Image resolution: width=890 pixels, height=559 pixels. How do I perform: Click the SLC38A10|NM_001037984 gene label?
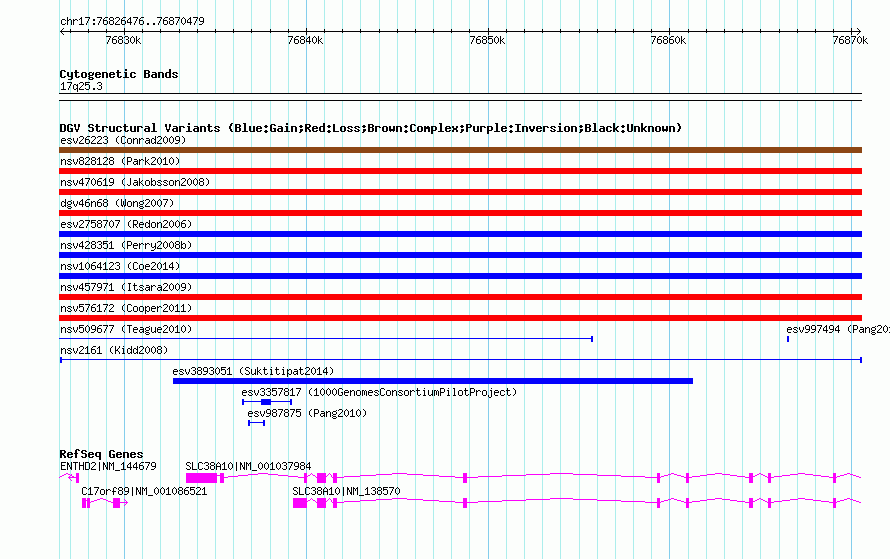coord(248,466)
